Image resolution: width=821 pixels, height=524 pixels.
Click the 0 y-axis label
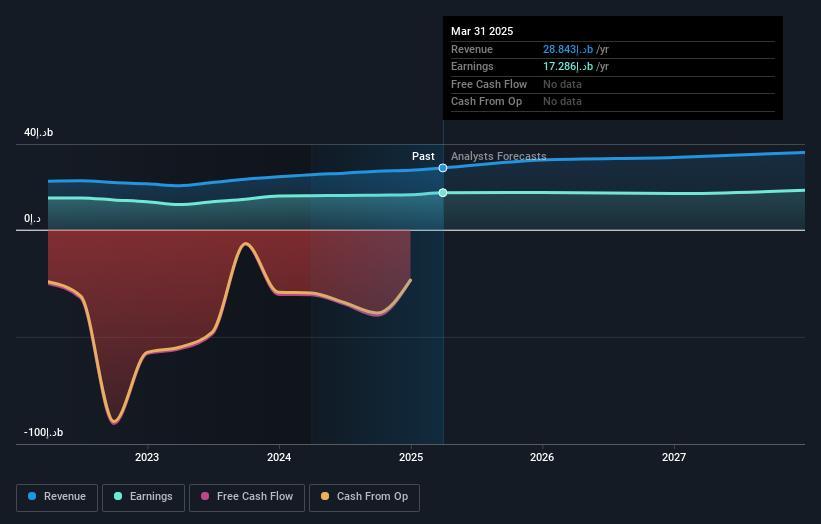[x=32, y=218]
